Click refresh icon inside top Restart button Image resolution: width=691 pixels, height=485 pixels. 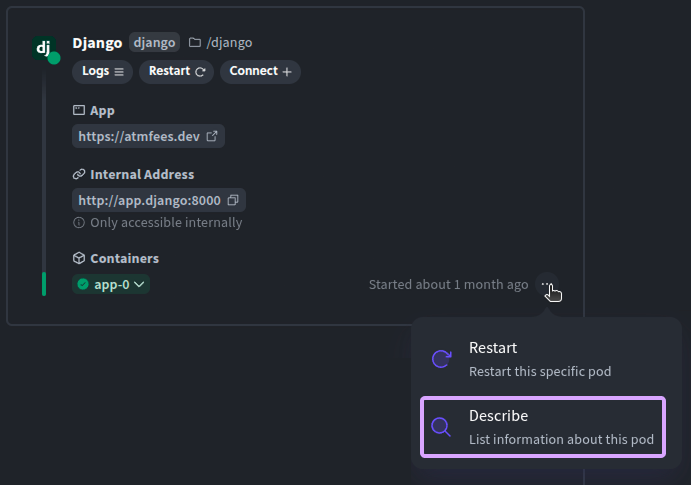(201, 72)
